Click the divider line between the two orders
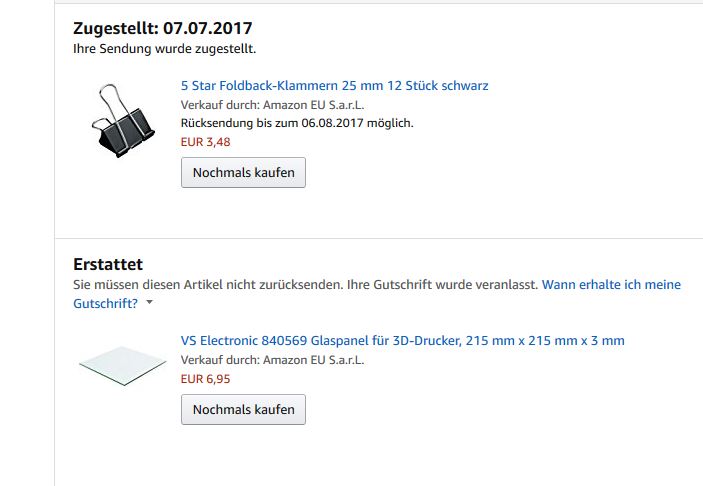This screenshot has width=703, height=486. tap(378, 238)
